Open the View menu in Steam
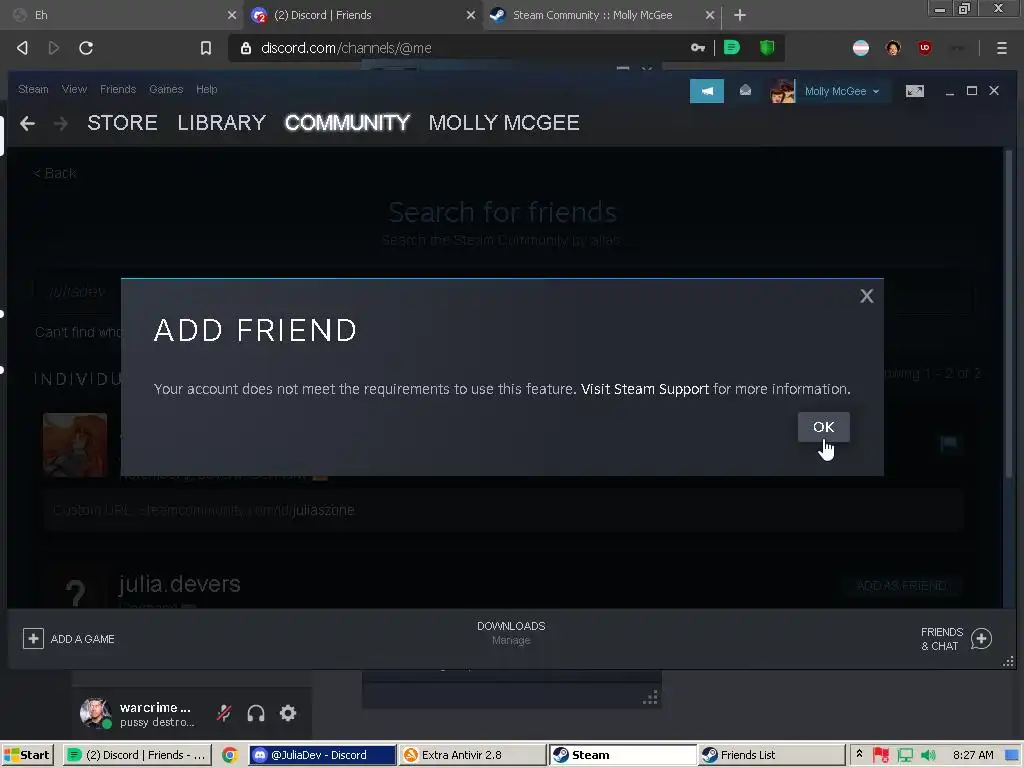Viewport: 1024px width, 768px height. (x=74, y=89)
